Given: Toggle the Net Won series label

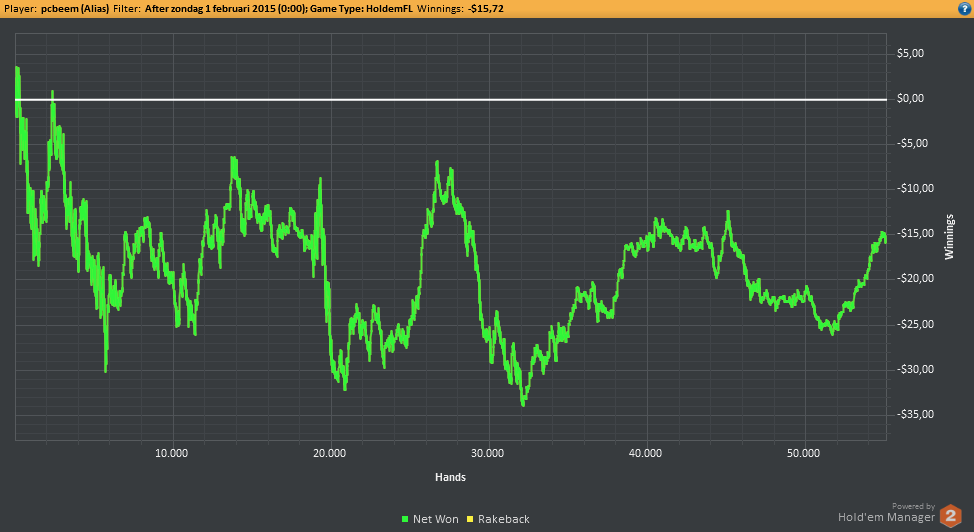Looking at the screenshot, I should pos(435,519).
